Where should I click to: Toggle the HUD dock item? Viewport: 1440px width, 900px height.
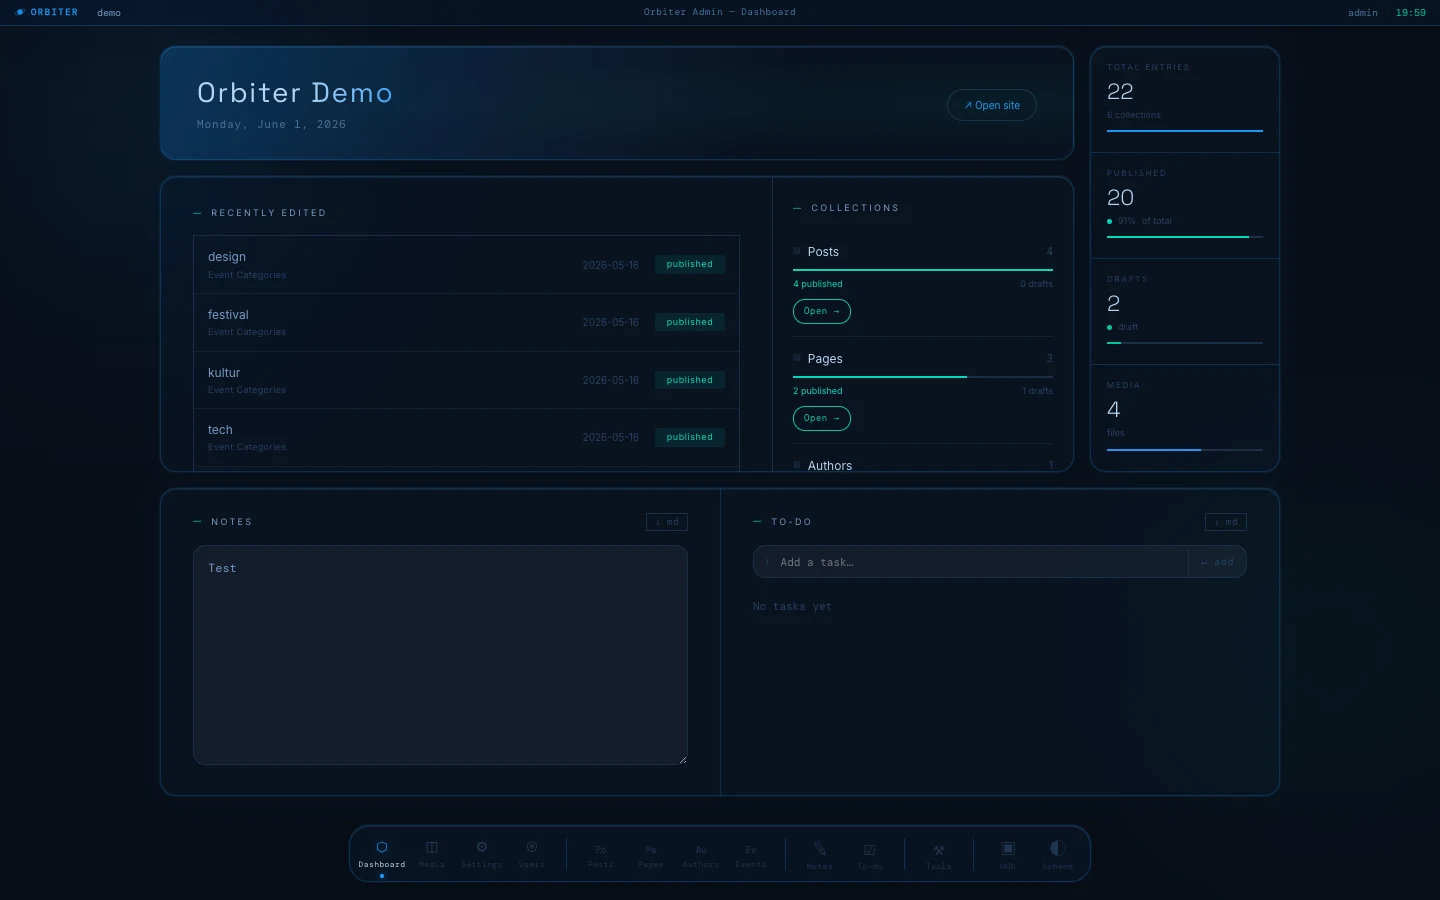pyautogui.click(x=1008, y=855)
